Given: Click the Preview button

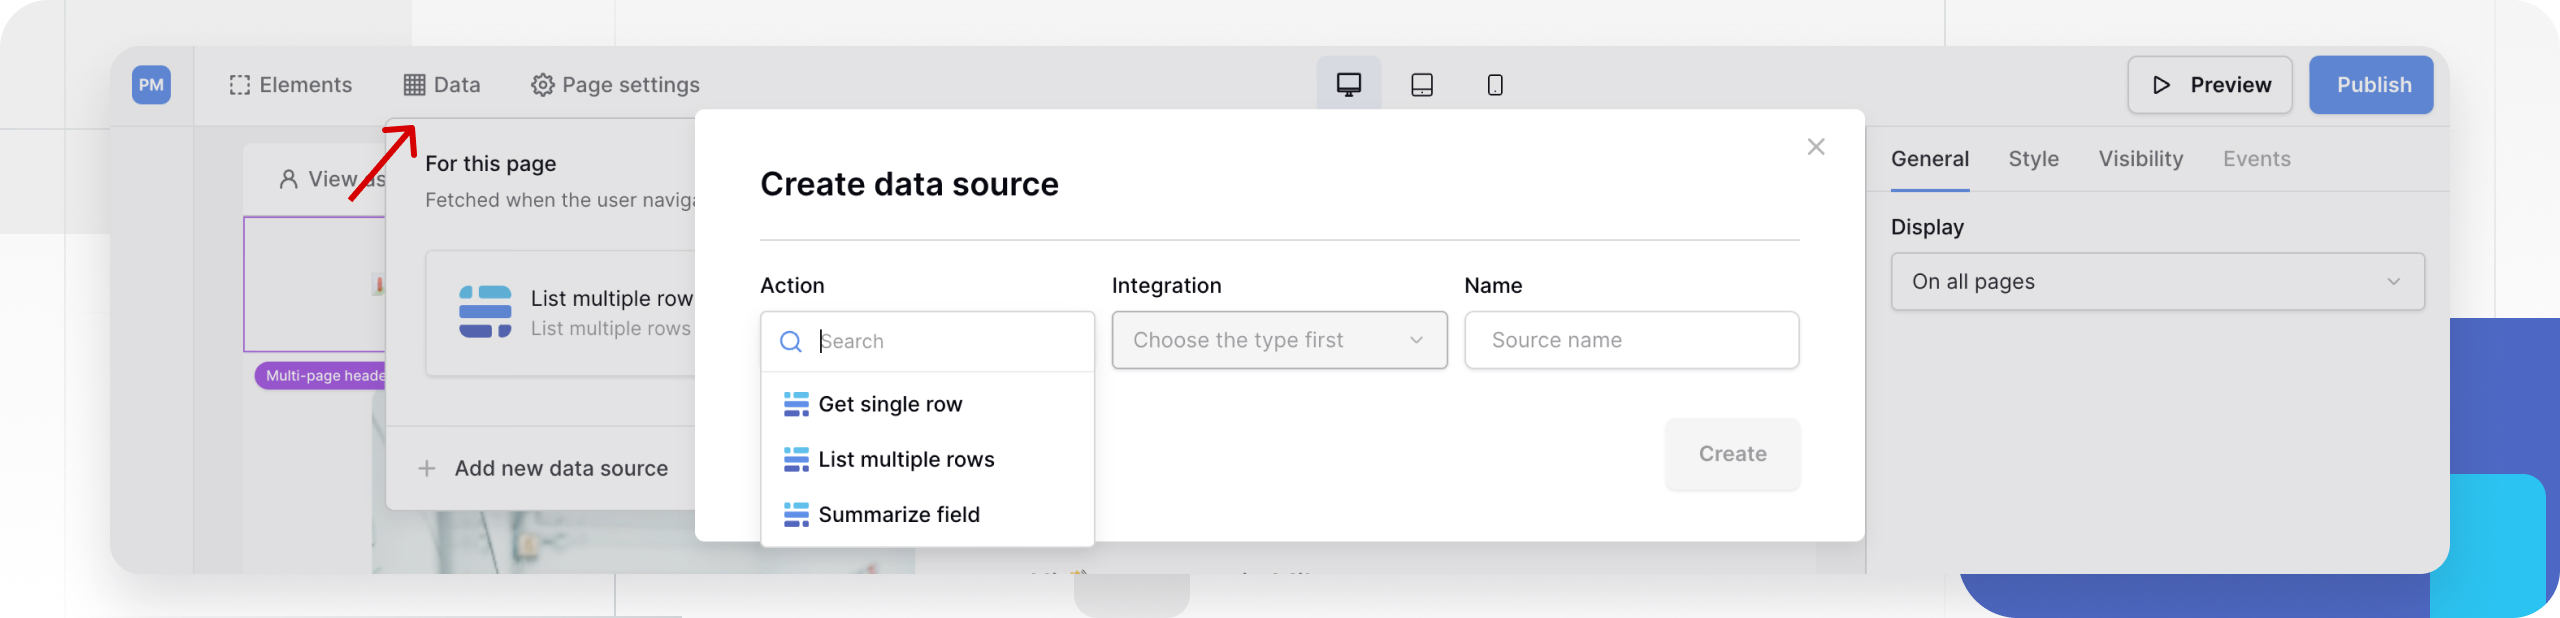Looking at the screenshot, I should (x=2210, y=85).
